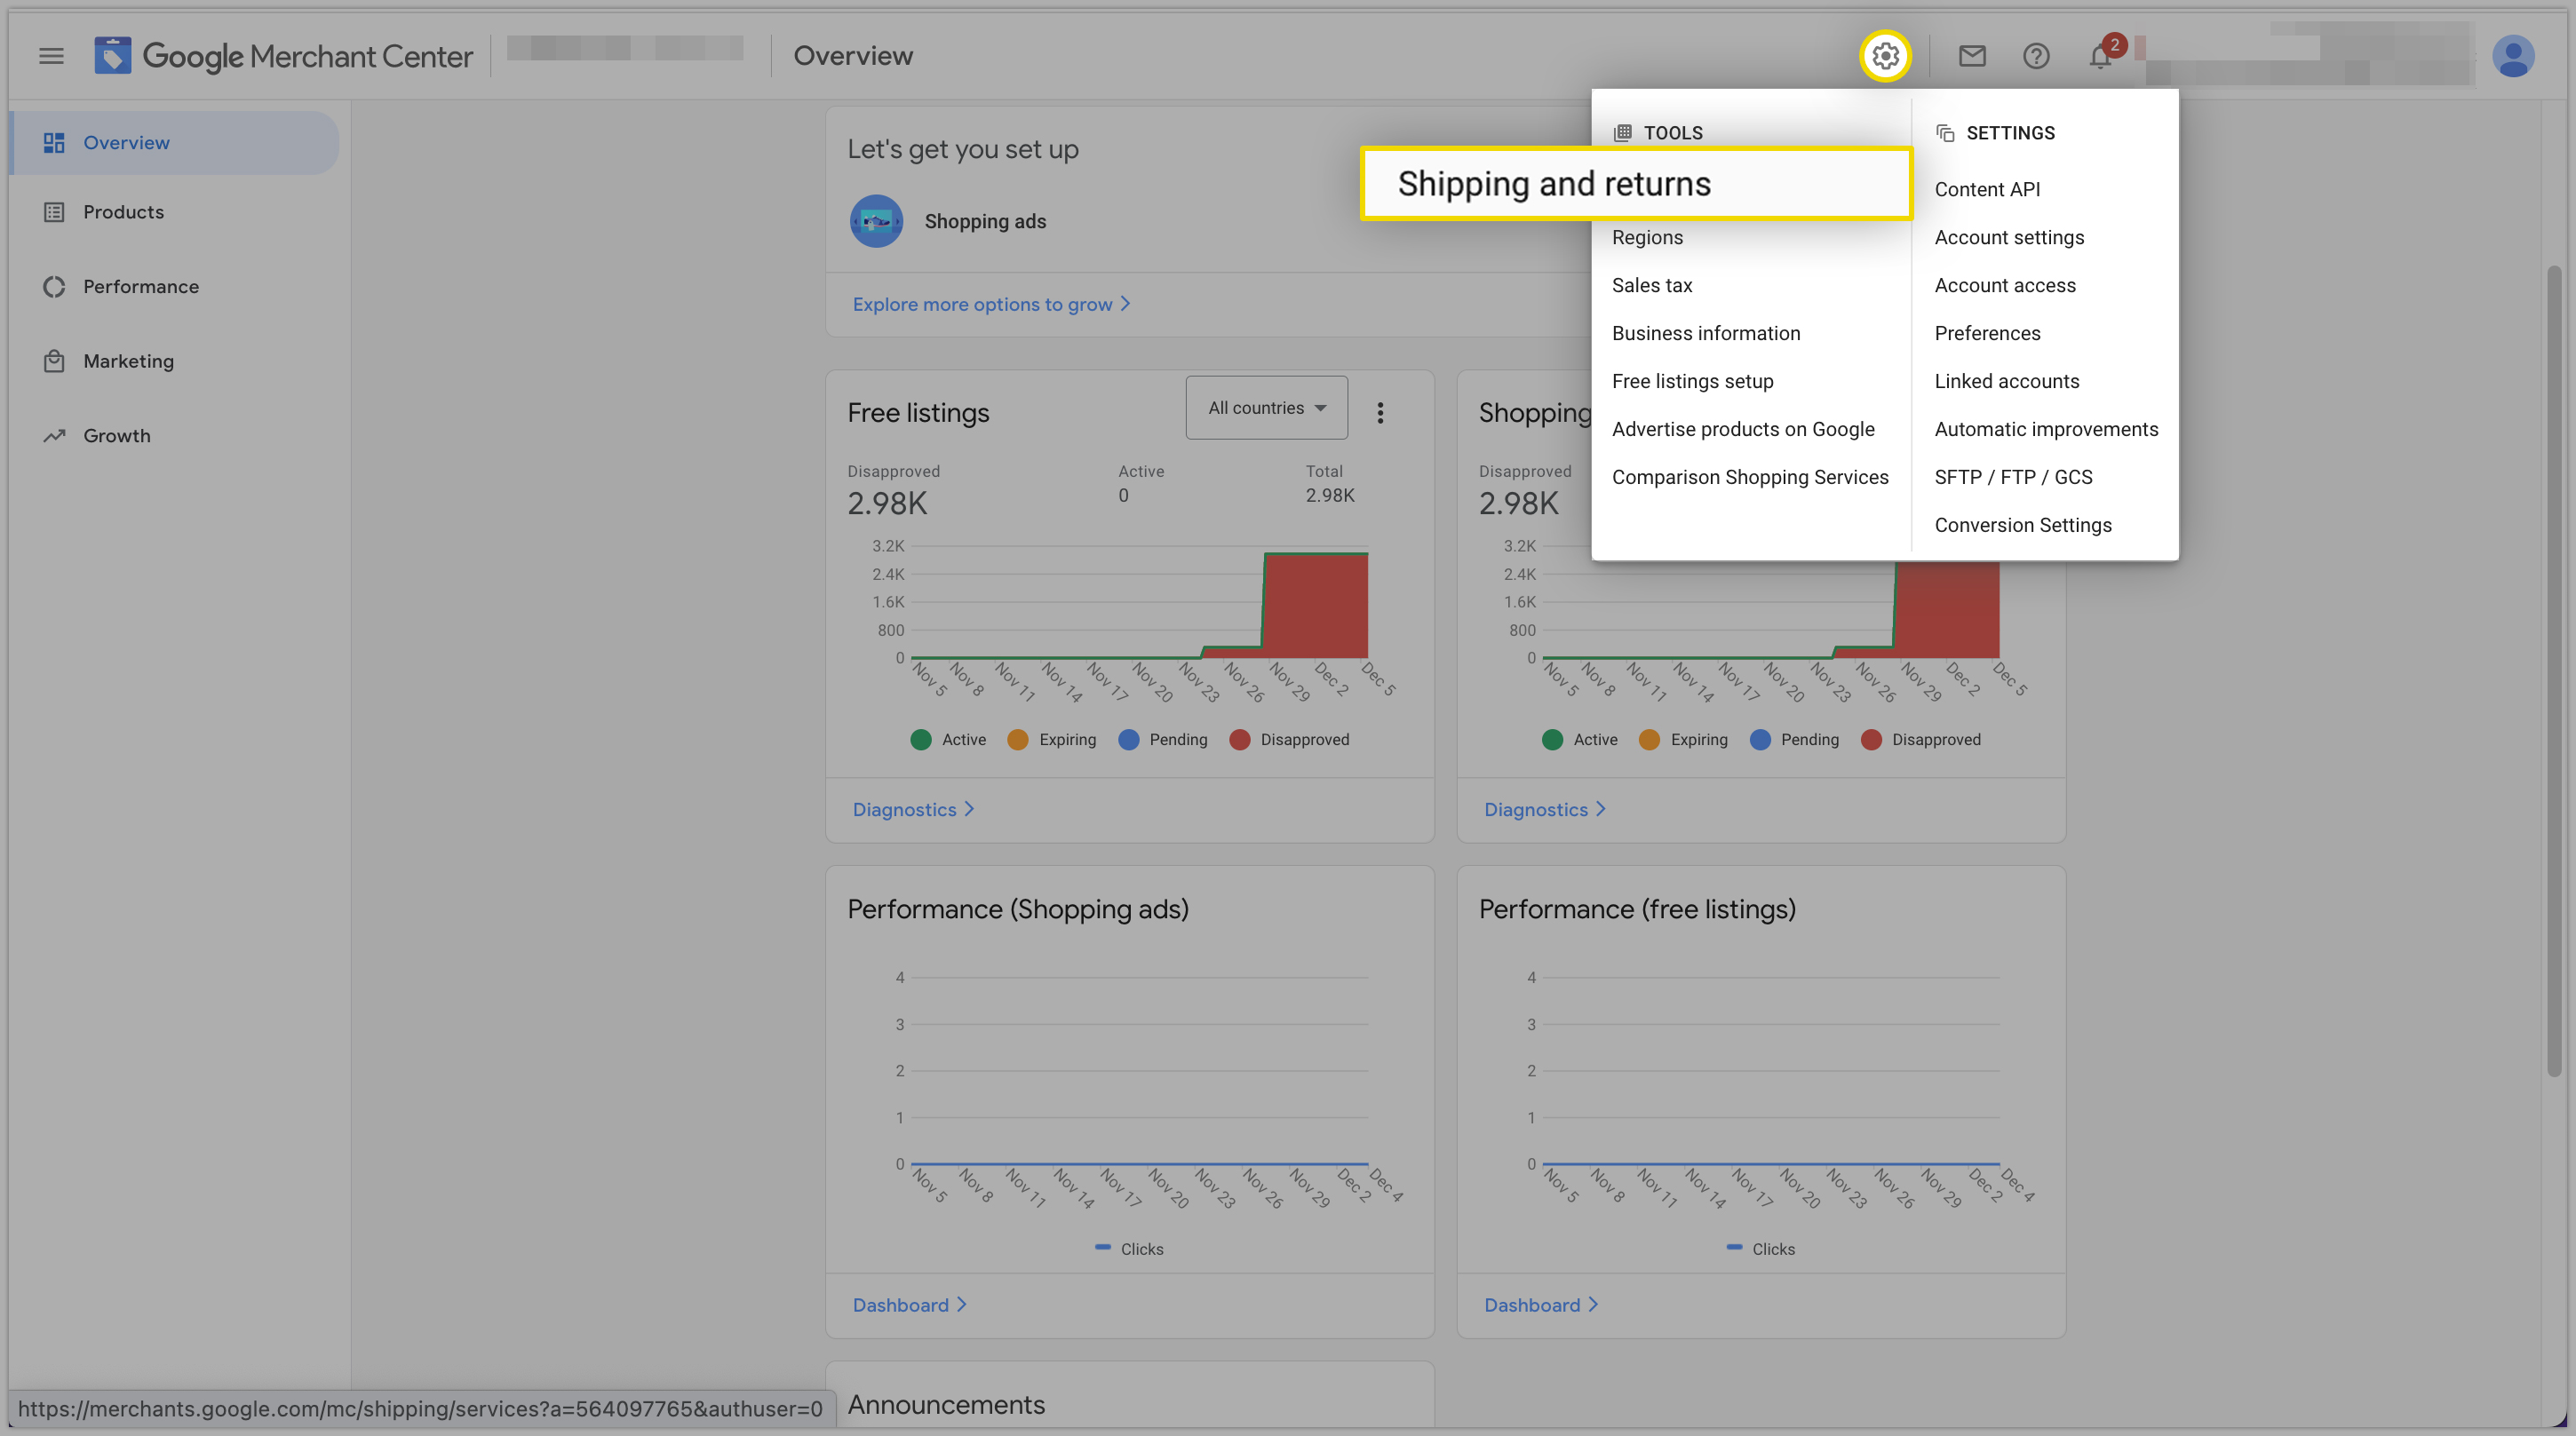Click the Marketing bag icon in sidebar
Viewport: 2576px width, 1436px height.
pos(54,361)
